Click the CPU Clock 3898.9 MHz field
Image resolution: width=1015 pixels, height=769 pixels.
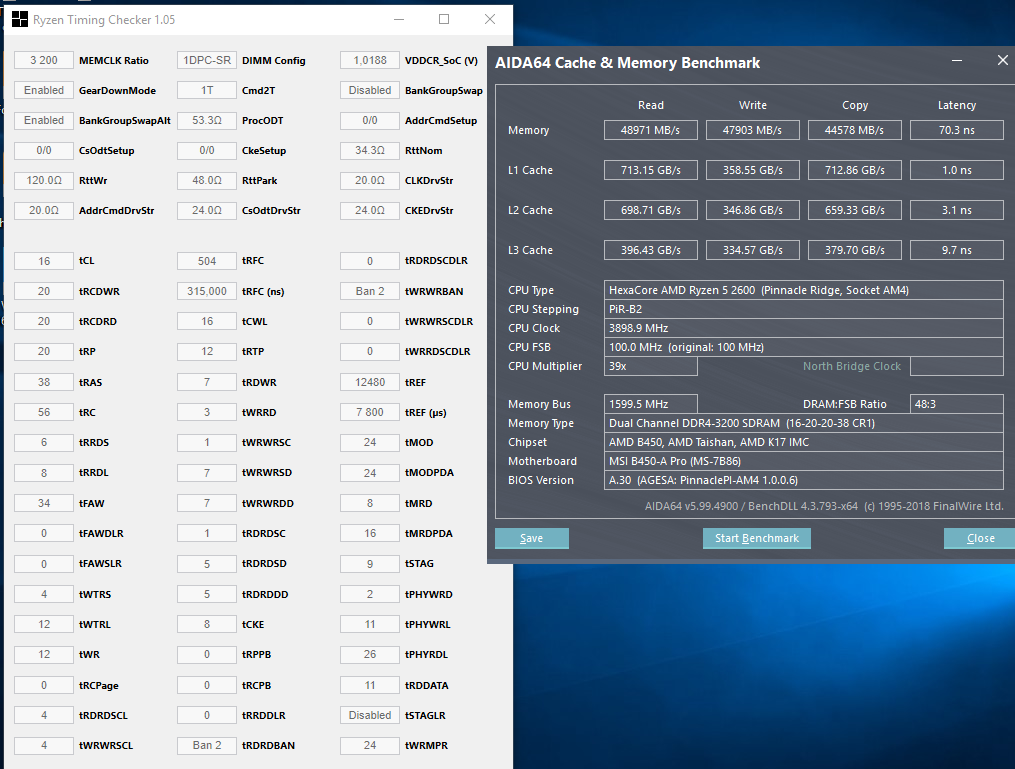tap(803, 328)
